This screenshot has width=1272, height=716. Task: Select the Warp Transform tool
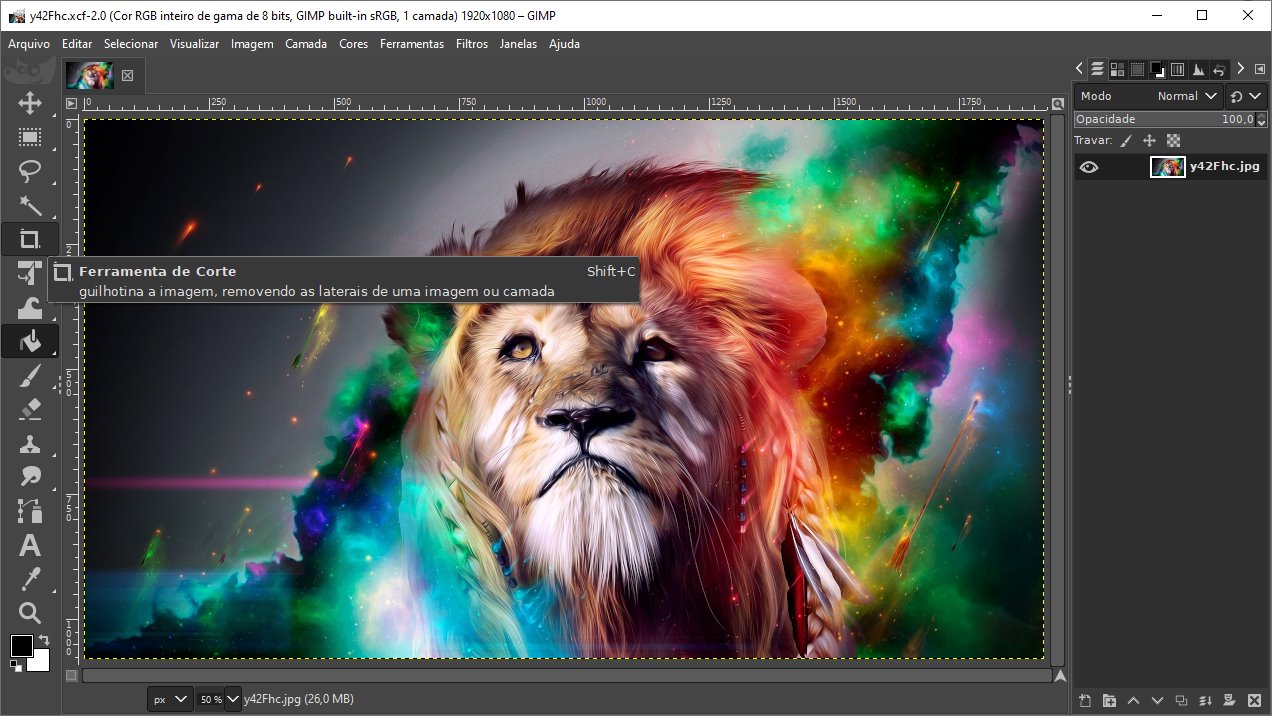(x=30, y=307)
